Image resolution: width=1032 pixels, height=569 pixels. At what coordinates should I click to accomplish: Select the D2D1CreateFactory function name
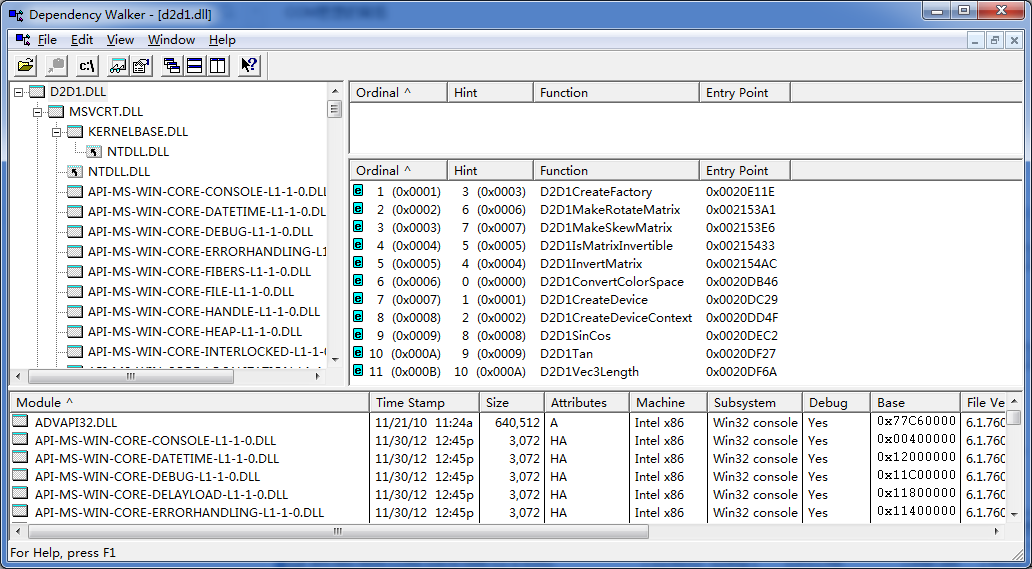click(x=596, y=192)
